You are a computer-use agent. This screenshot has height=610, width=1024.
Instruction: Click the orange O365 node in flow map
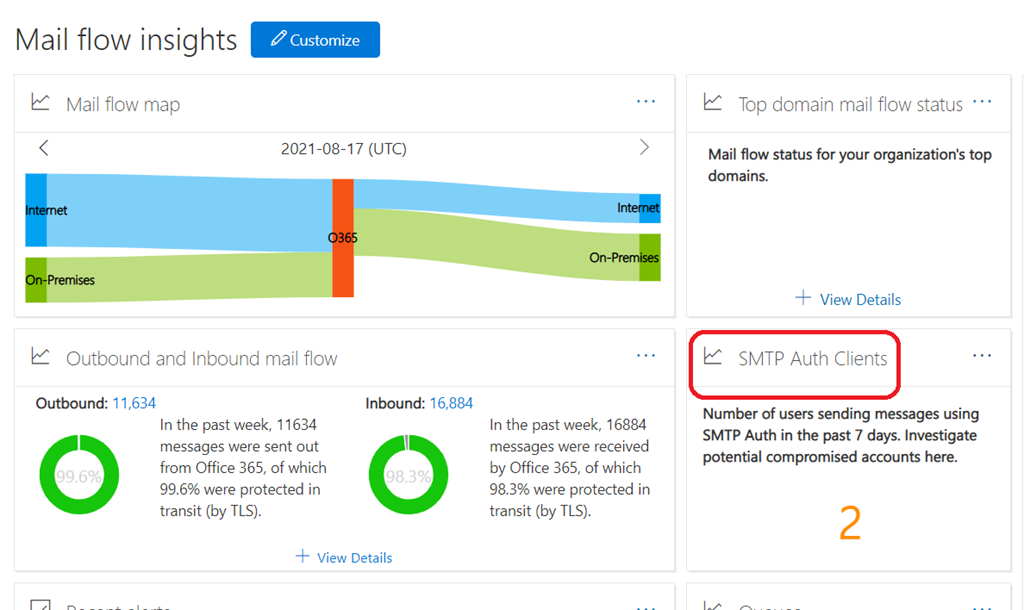point(342,238)
